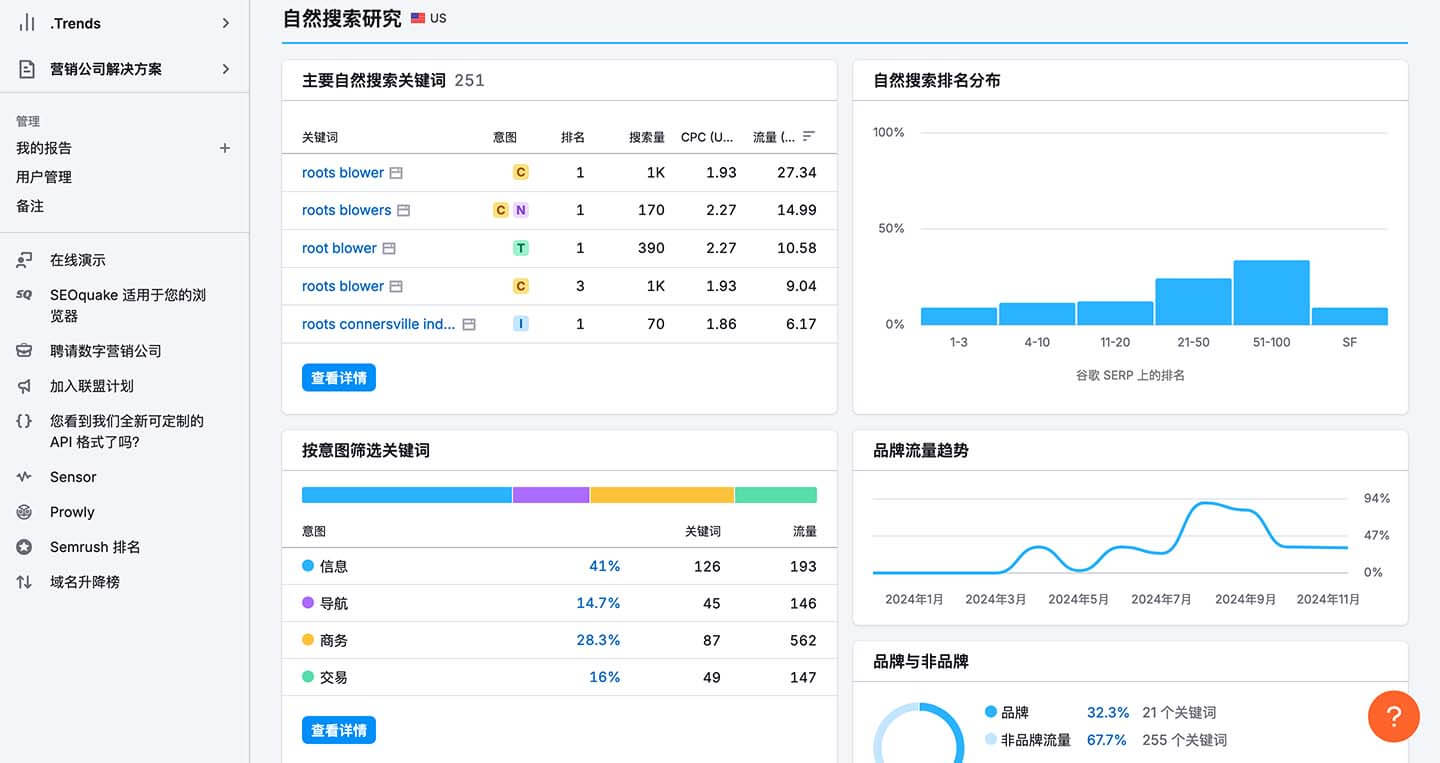This screenshot has height=763, width=1440.
Task: Click the brand traffic trend line chart
Action: [x=1110, y=538]
